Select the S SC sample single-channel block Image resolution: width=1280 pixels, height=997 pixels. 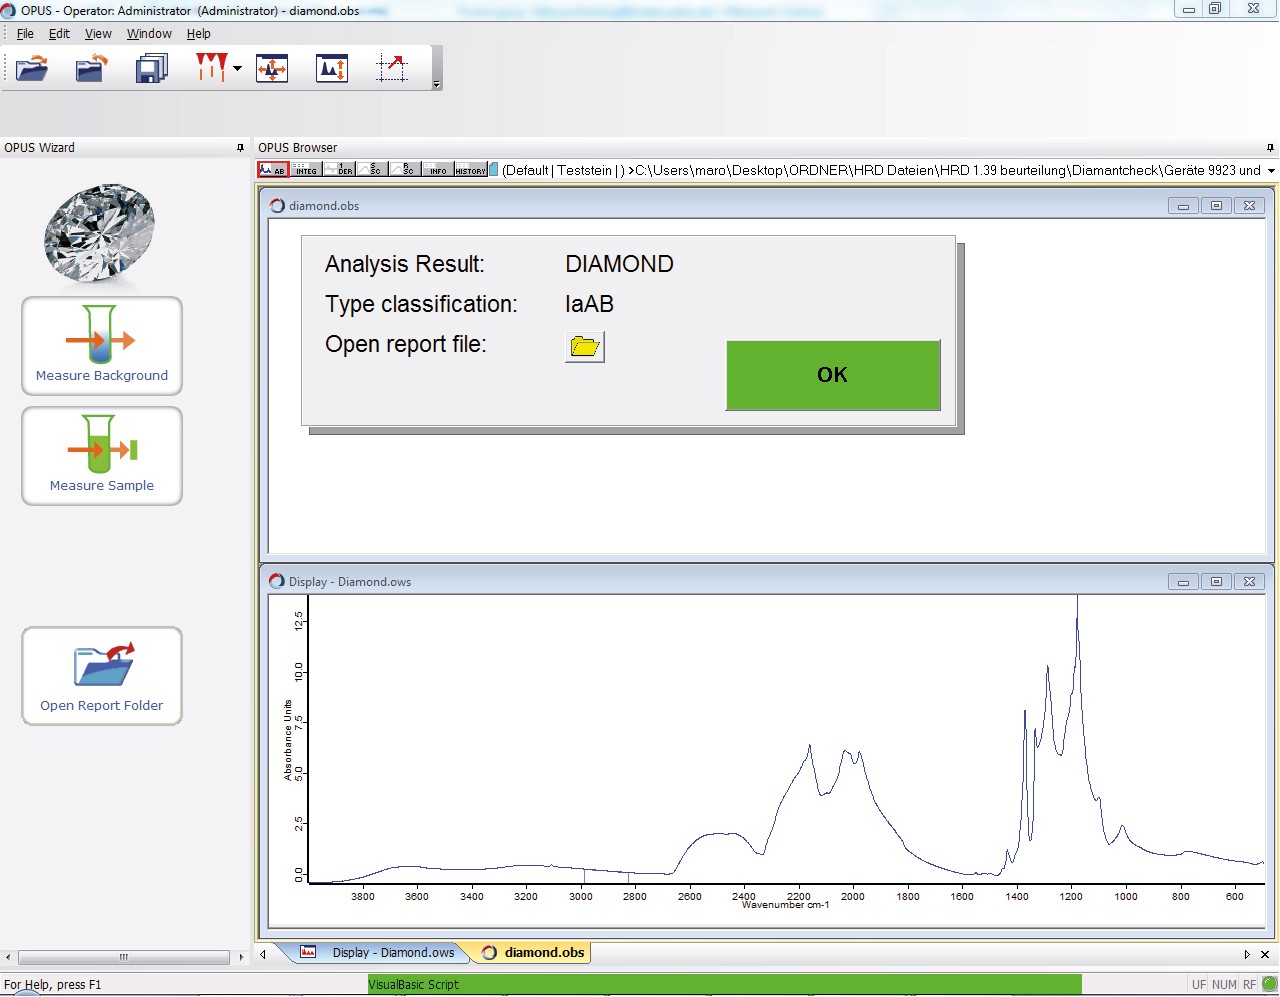(372, 170)
